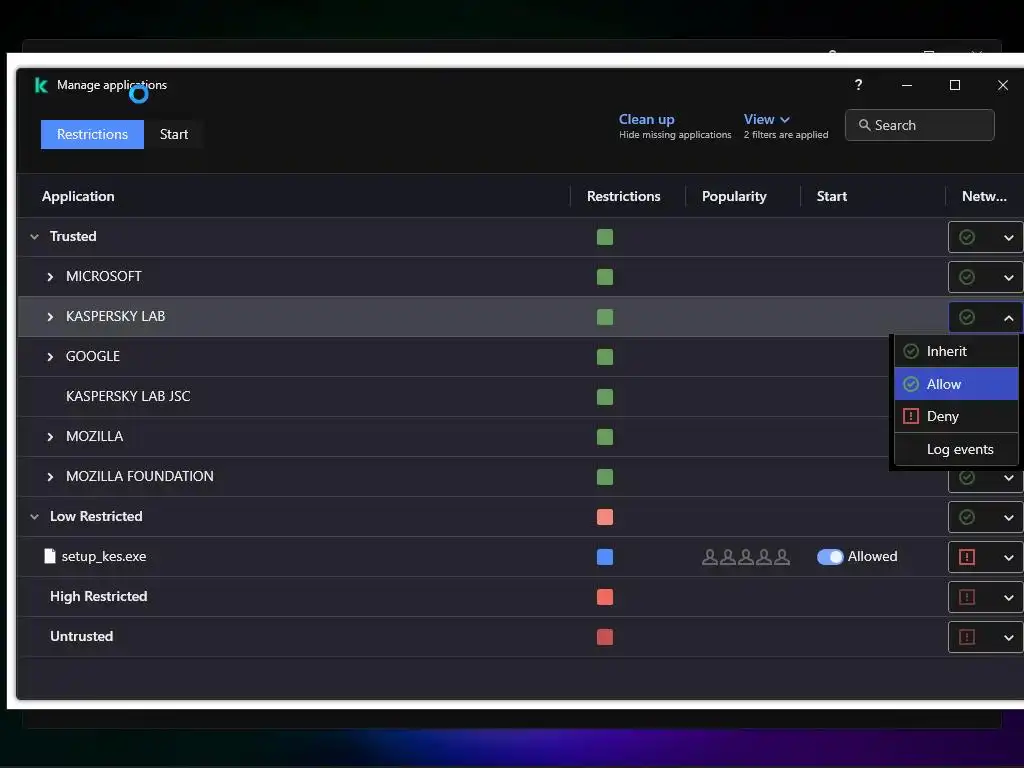Image resolution: width=1024 pixels, height=768 pixels.
Task: Expand the MICROSOFT vendor group
Action: click(x=50, y=277)
